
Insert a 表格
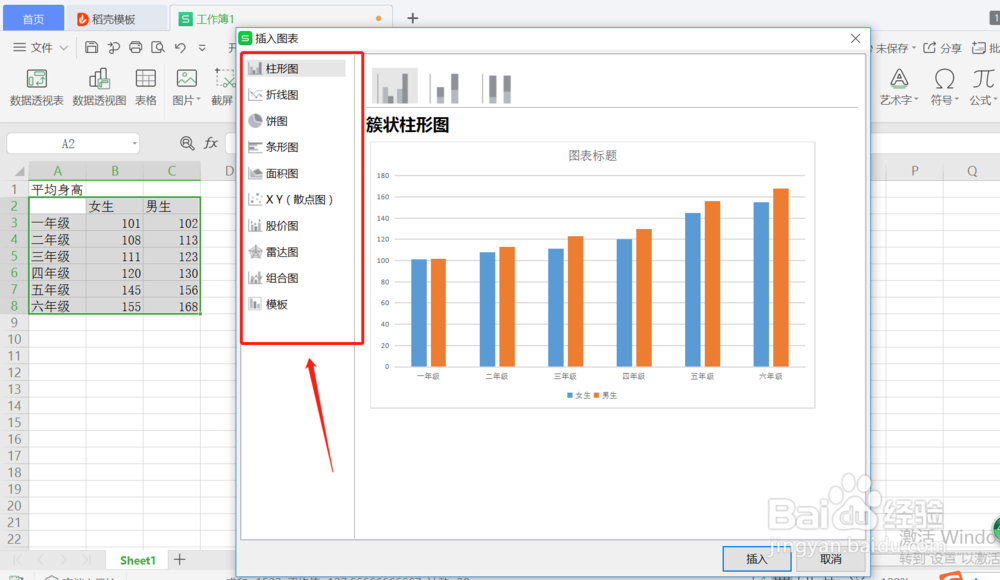point(145,87)
